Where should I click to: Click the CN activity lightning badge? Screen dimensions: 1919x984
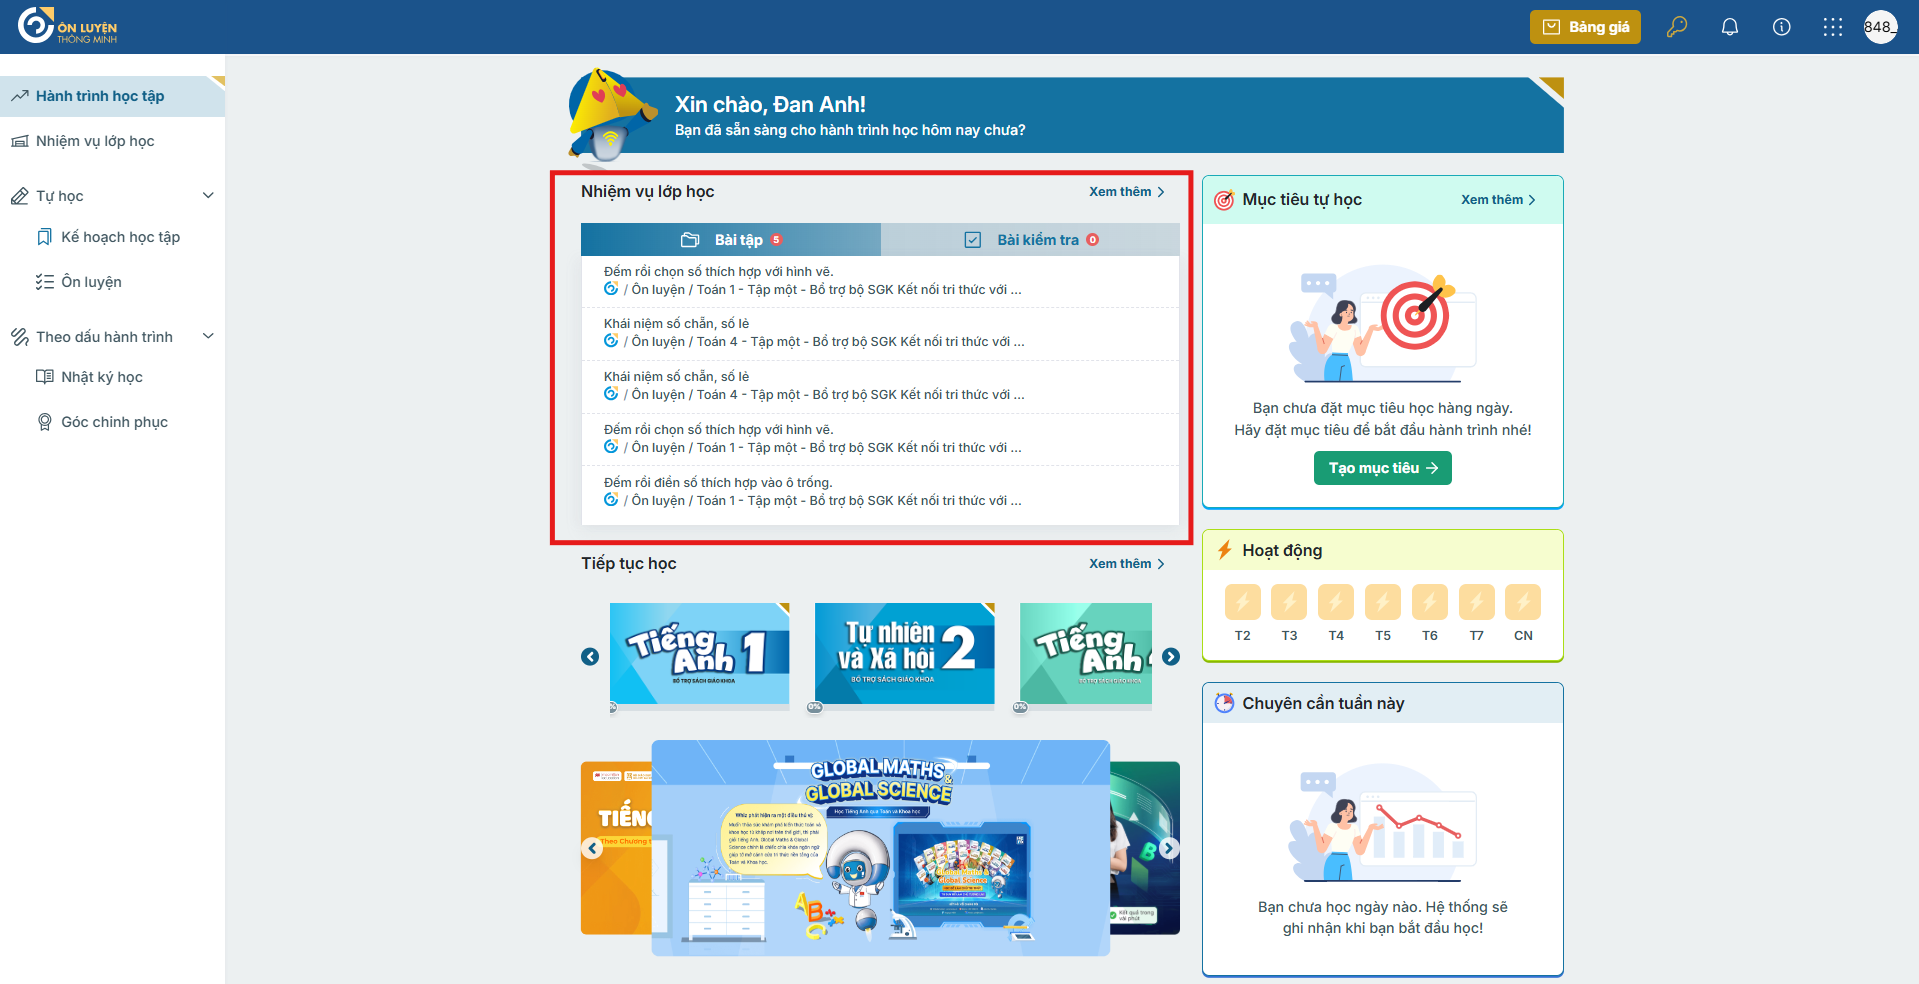[x=1523, y=602]
